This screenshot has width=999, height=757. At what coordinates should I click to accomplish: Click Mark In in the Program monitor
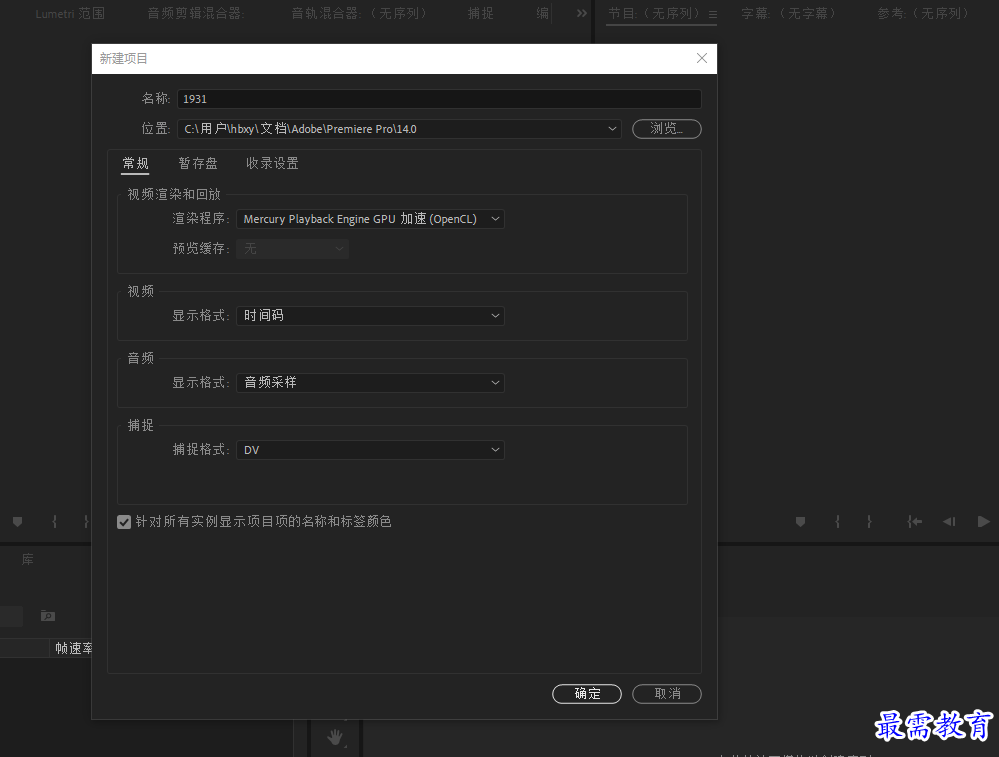pos(837,522)
